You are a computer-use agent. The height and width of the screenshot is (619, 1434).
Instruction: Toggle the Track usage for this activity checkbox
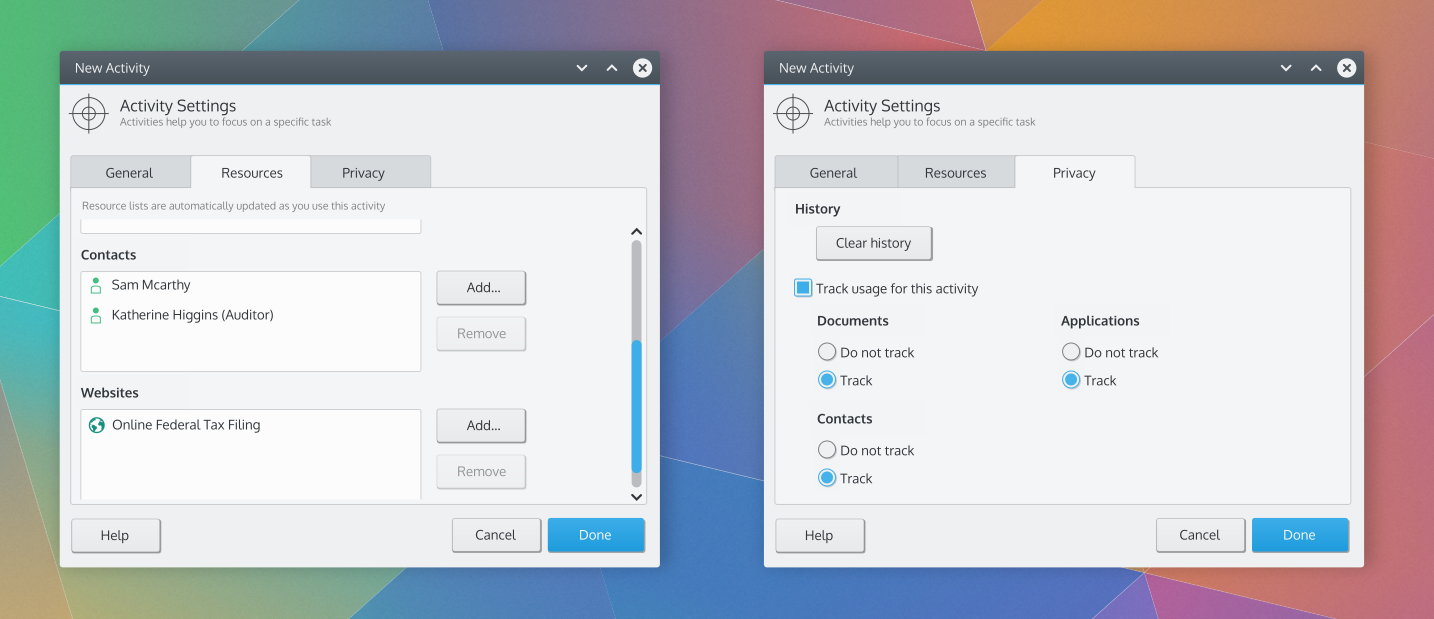coord(803,288)
